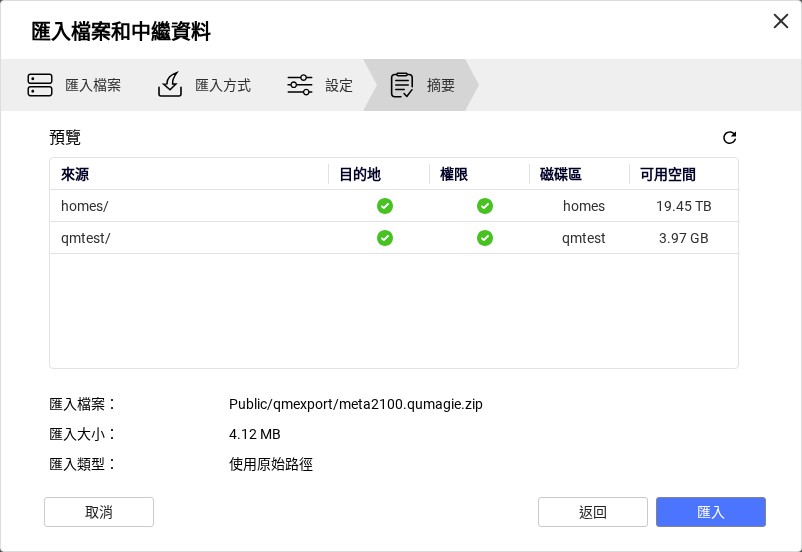This screenshot has width=802, height=552.
Task: Click the homes volume cell
Action: [x=584, y=206]
